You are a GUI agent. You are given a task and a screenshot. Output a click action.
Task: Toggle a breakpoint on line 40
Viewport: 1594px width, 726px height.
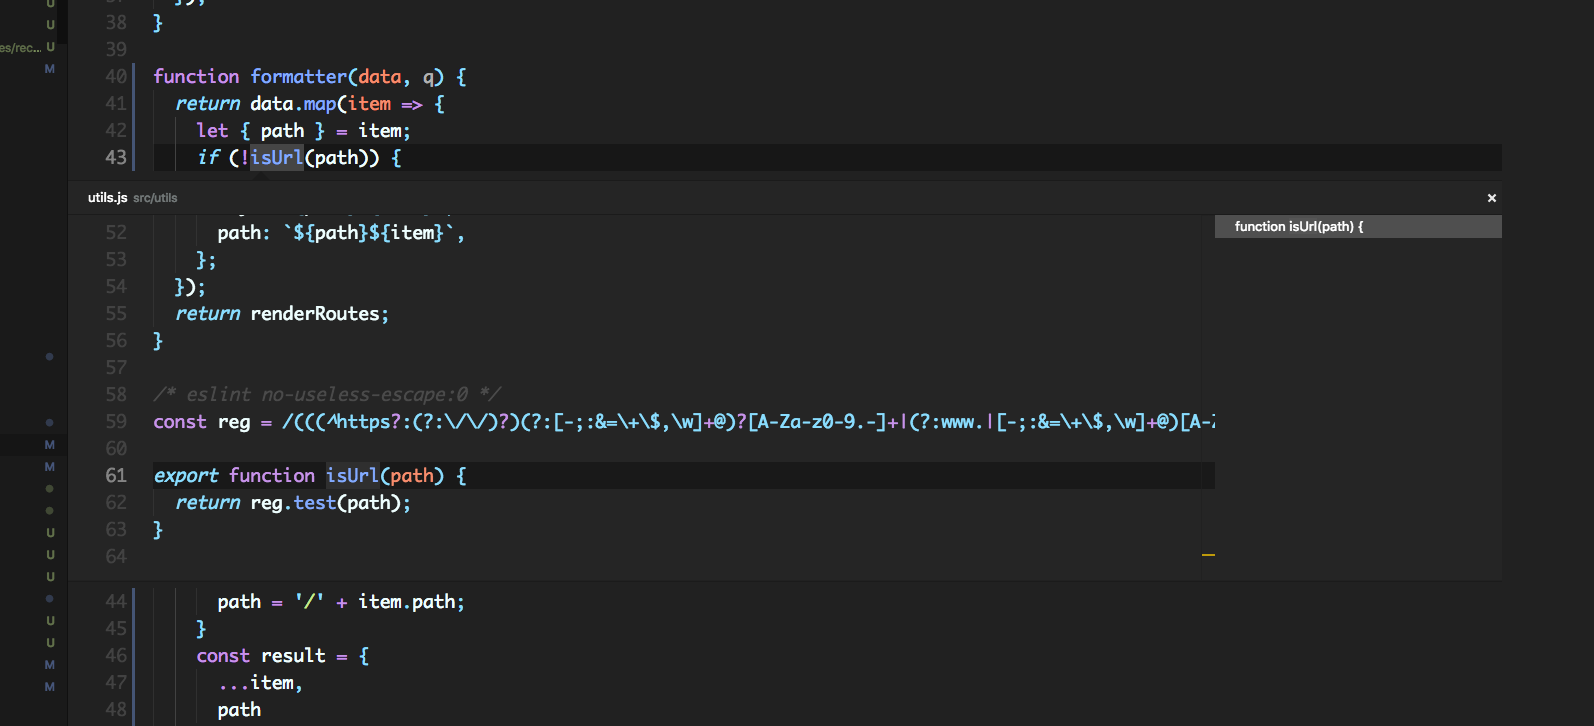90,76
